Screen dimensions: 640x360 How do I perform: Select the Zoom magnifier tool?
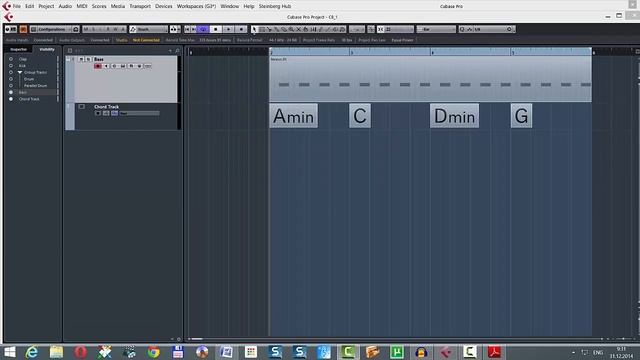(x=291, y=29)
